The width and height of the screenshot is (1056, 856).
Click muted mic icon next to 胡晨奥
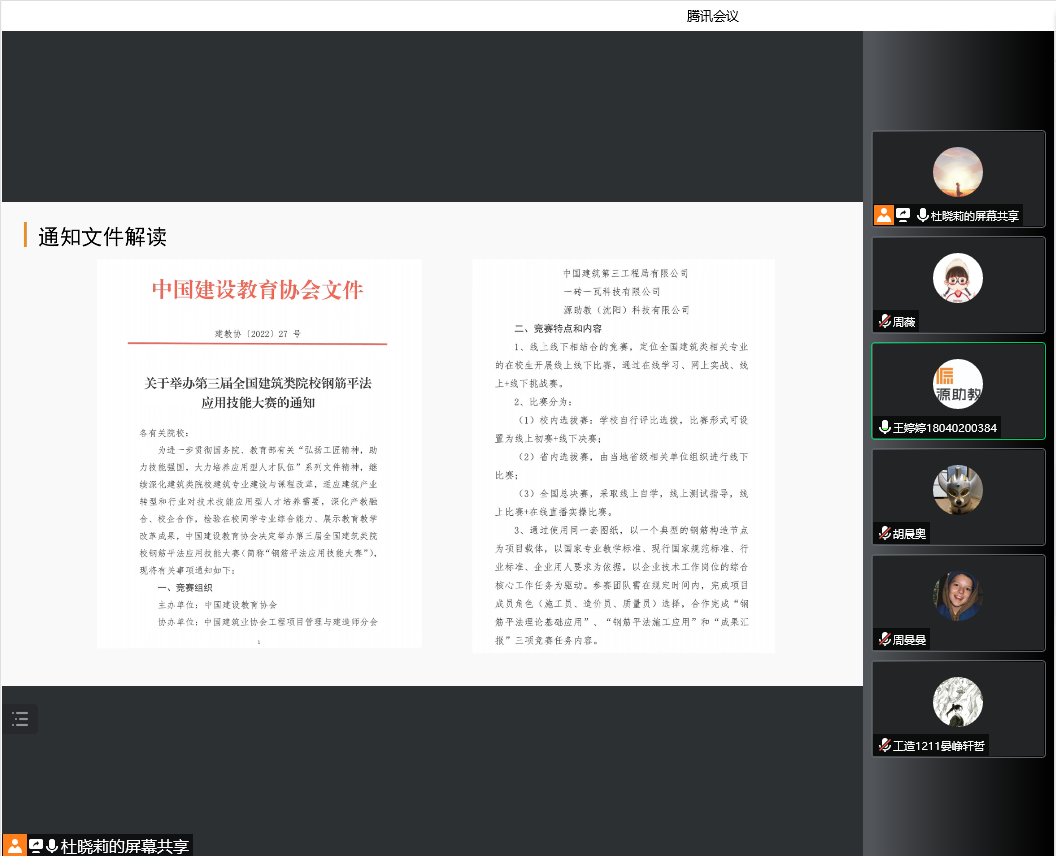(884, 534)
